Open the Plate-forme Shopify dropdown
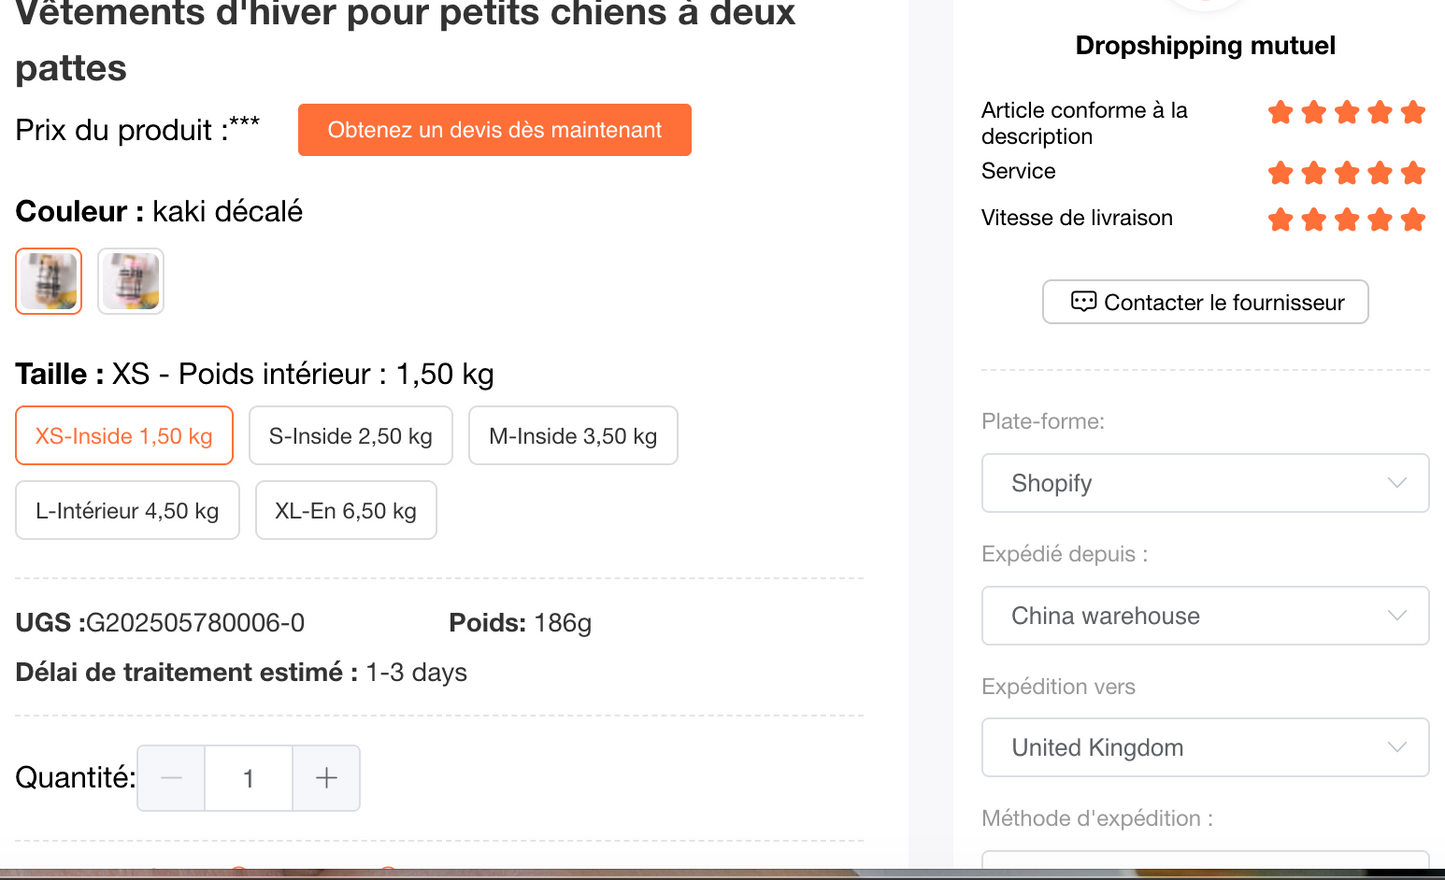The width and height of the screenshot is (1445, 880). tap(1205, 483)
